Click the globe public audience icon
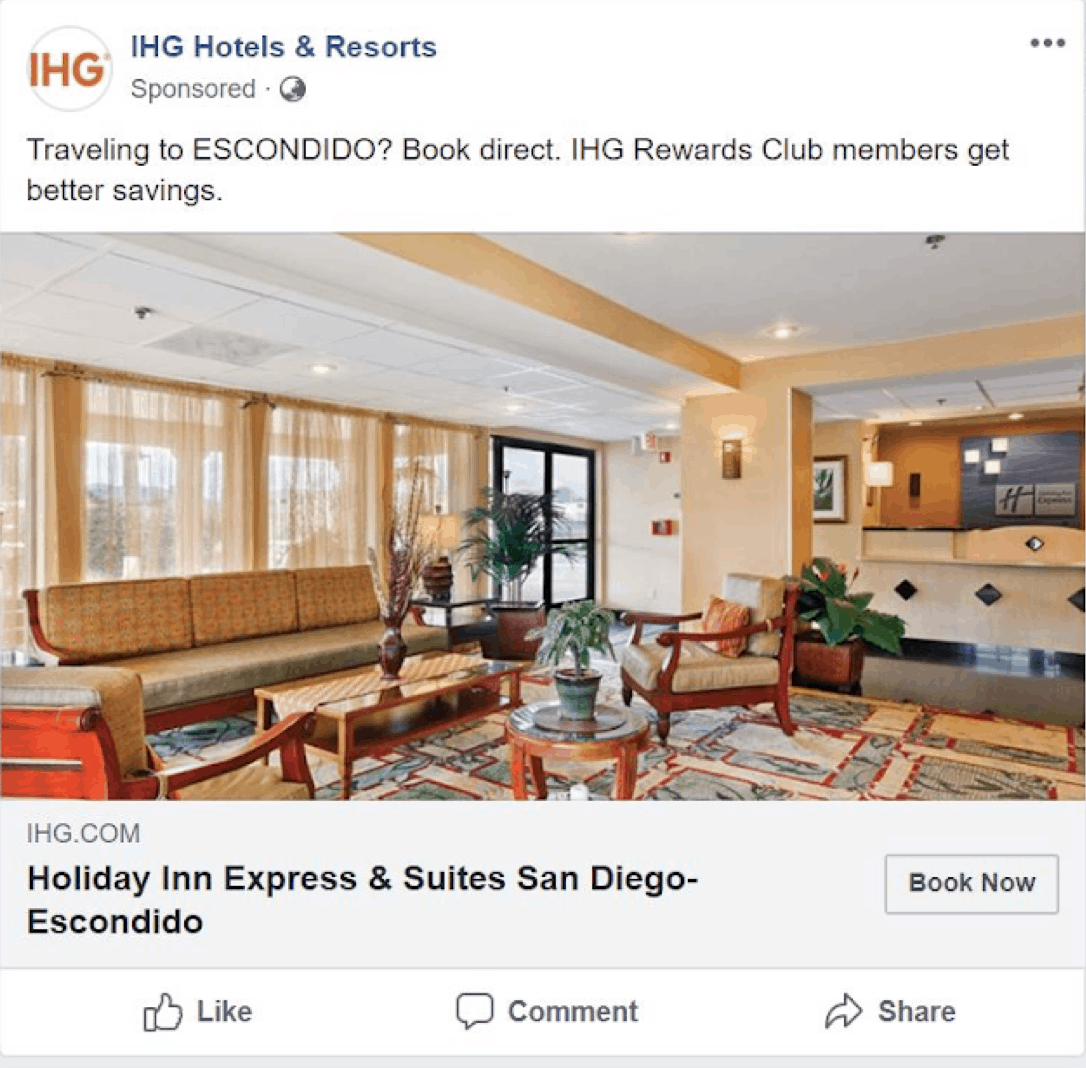 (x=292, y=89)
